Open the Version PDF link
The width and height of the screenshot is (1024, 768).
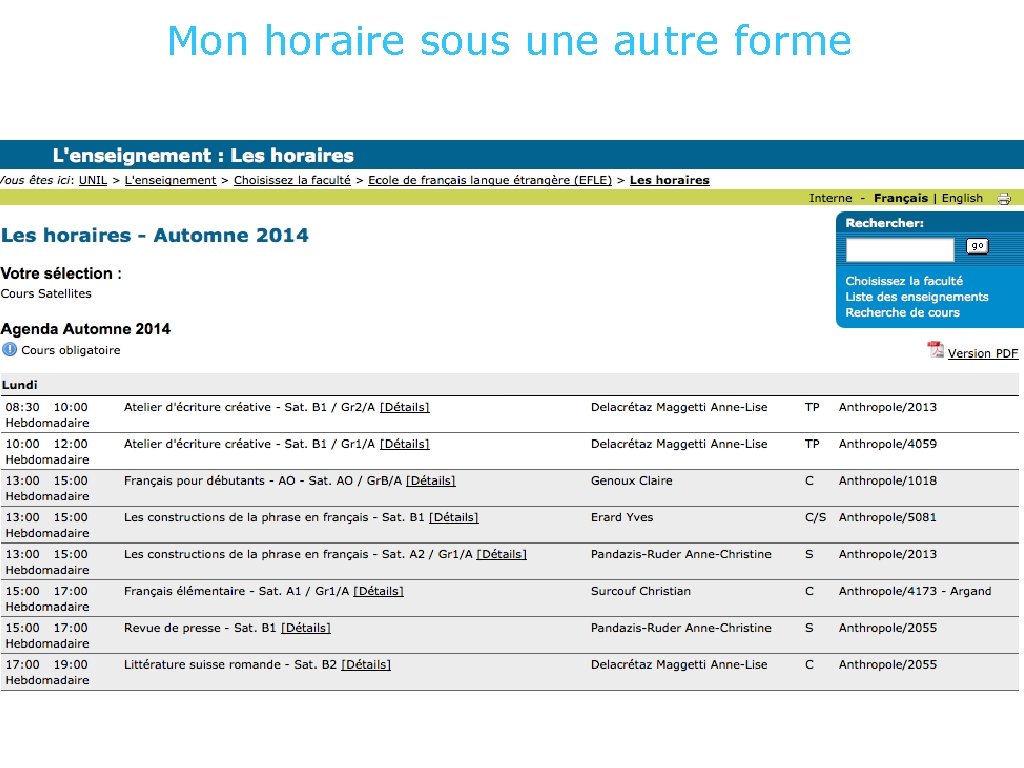tap(982, 353)
